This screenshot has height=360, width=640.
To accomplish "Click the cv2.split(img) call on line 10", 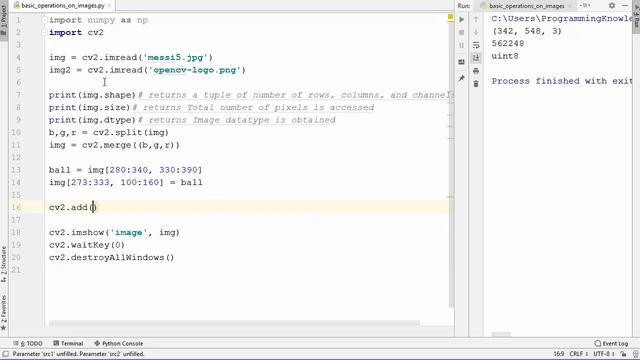I will pyautogui.click(x=131, y=133).
